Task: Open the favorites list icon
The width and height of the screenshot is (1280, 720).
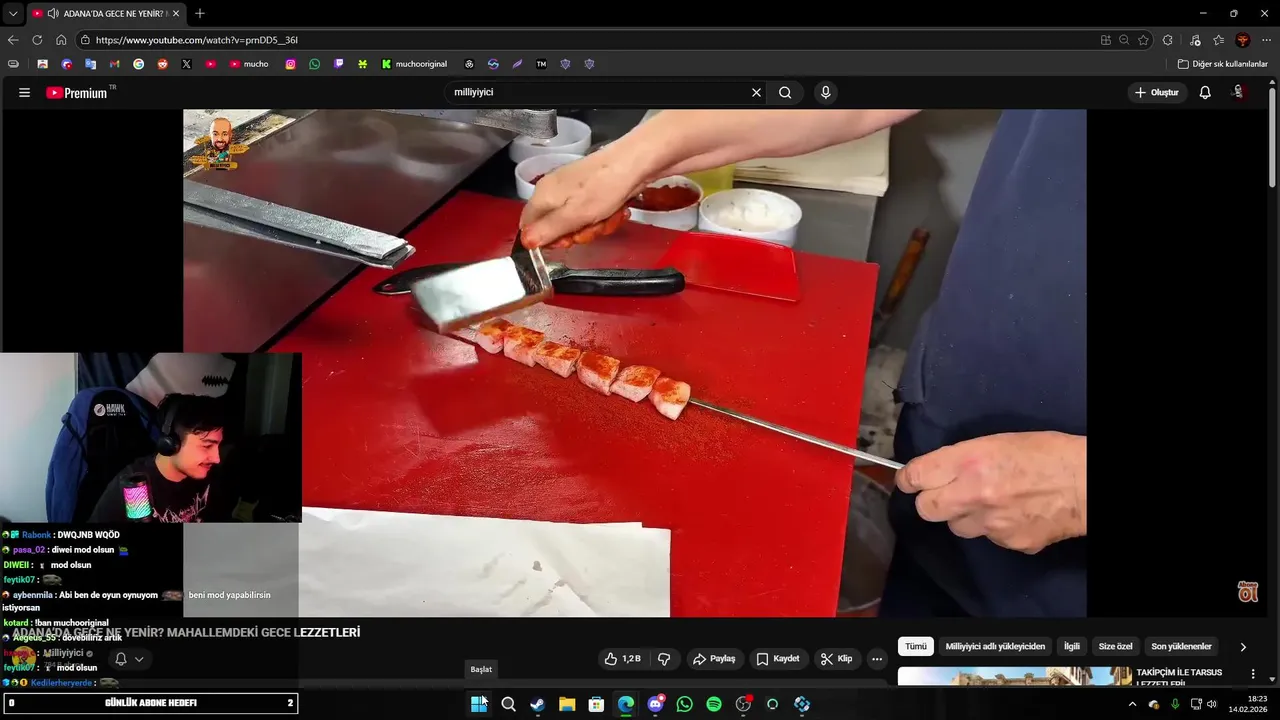Action: tap(1218, 40)
